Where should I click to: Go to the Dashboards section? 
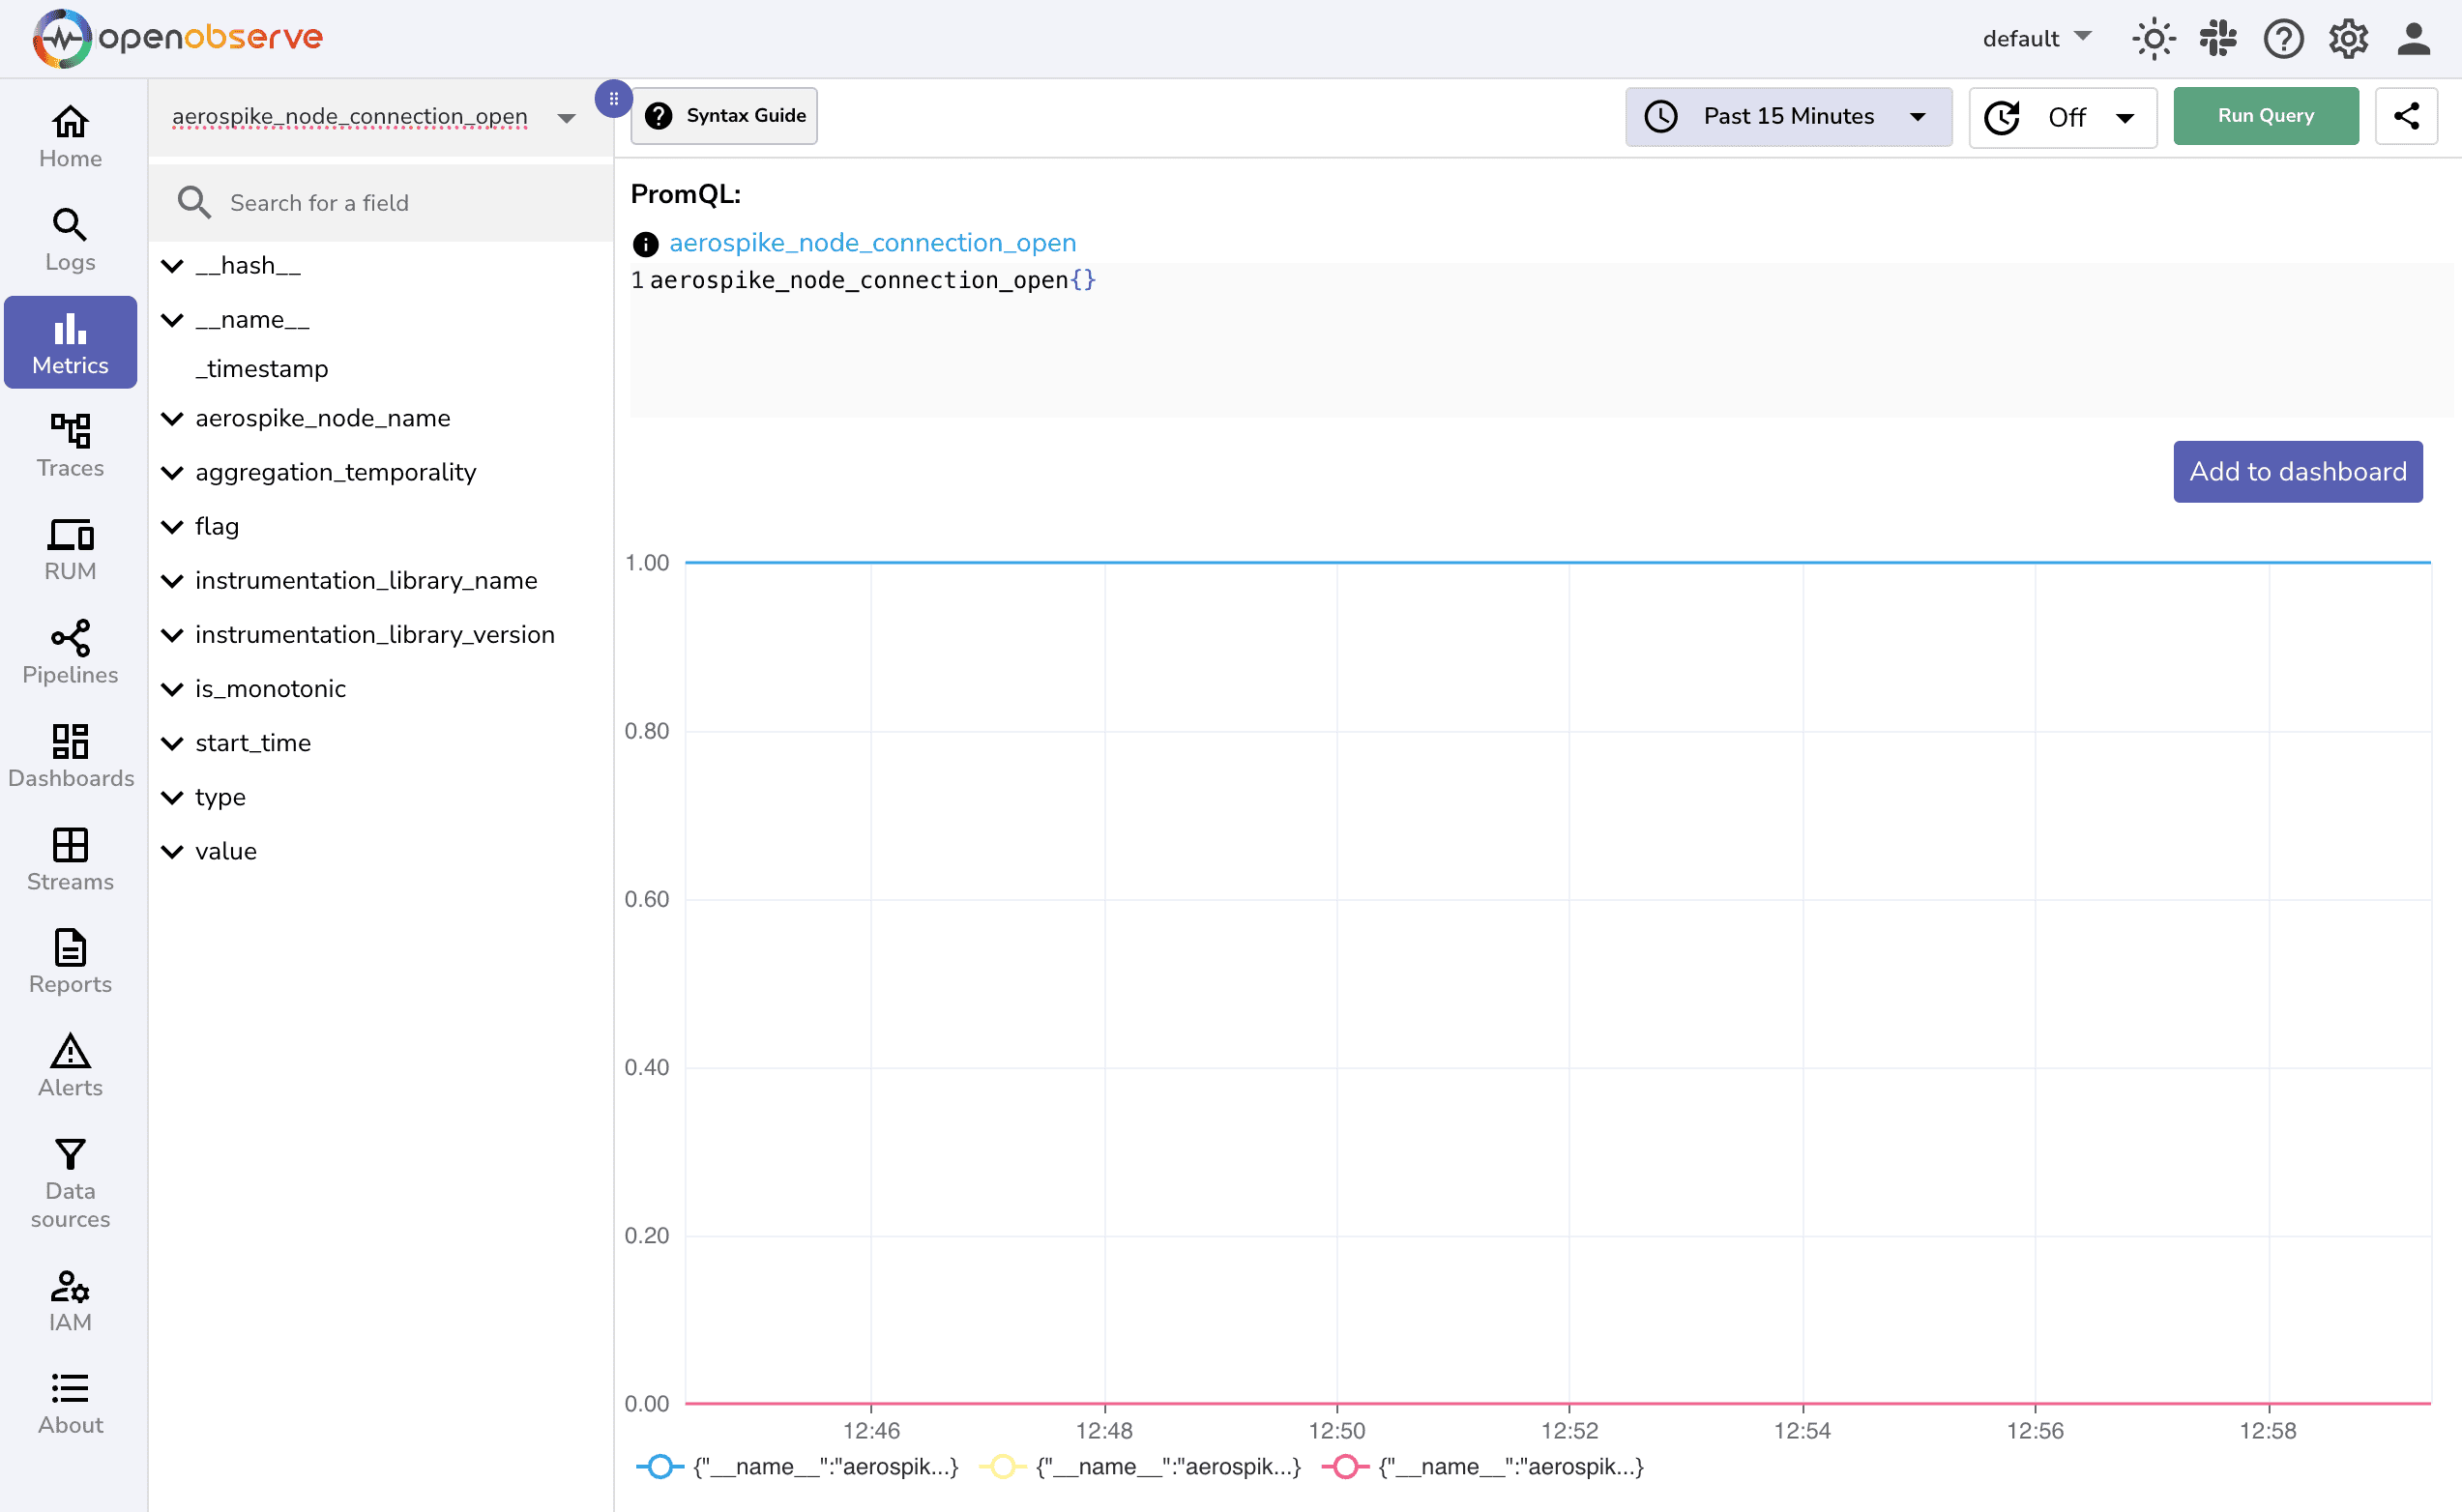[70, 757]
